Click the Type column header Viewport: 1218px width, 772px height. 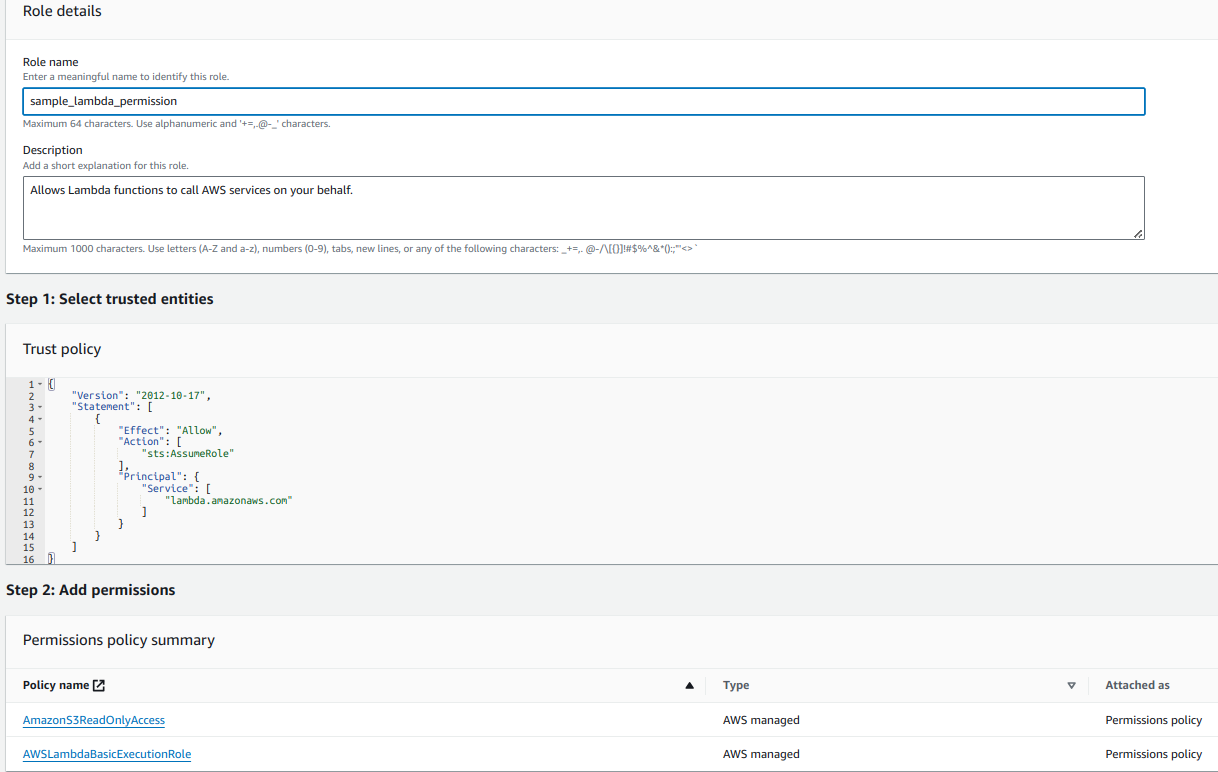[736, 685]
